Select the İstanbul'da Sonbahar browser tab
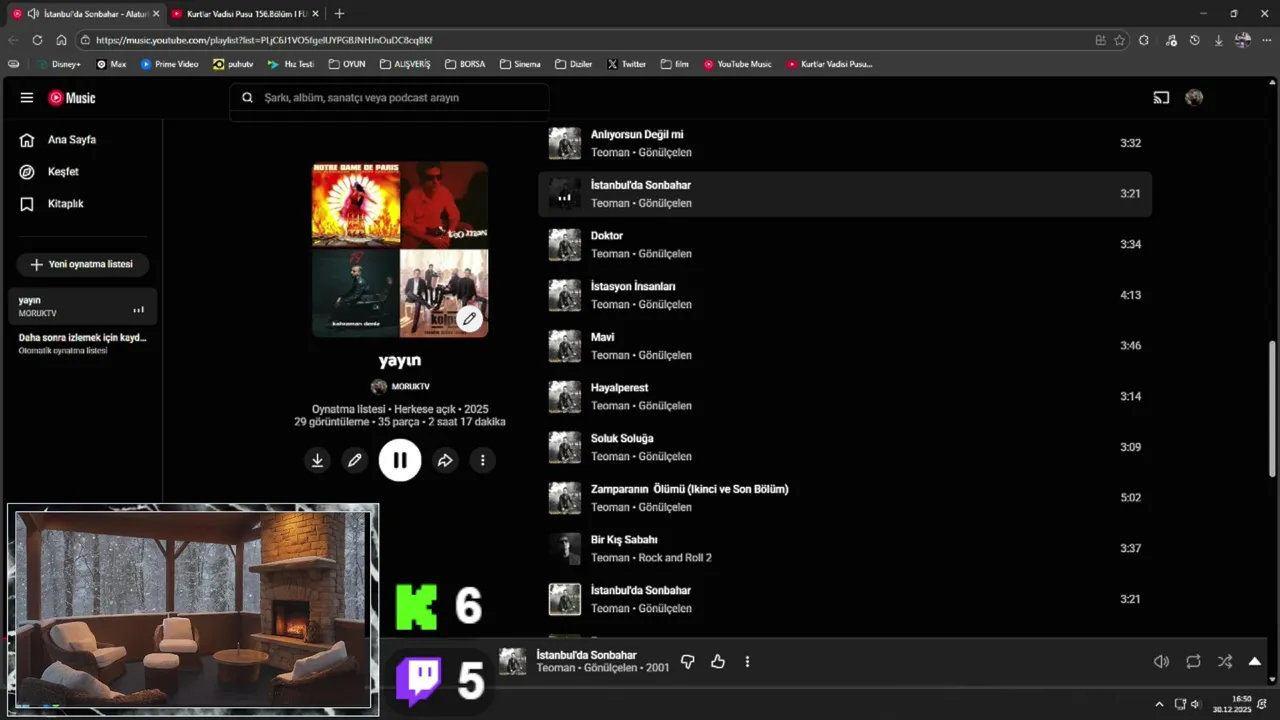Viewport: 1280px width, 720px height. click(x=86, y=14)
